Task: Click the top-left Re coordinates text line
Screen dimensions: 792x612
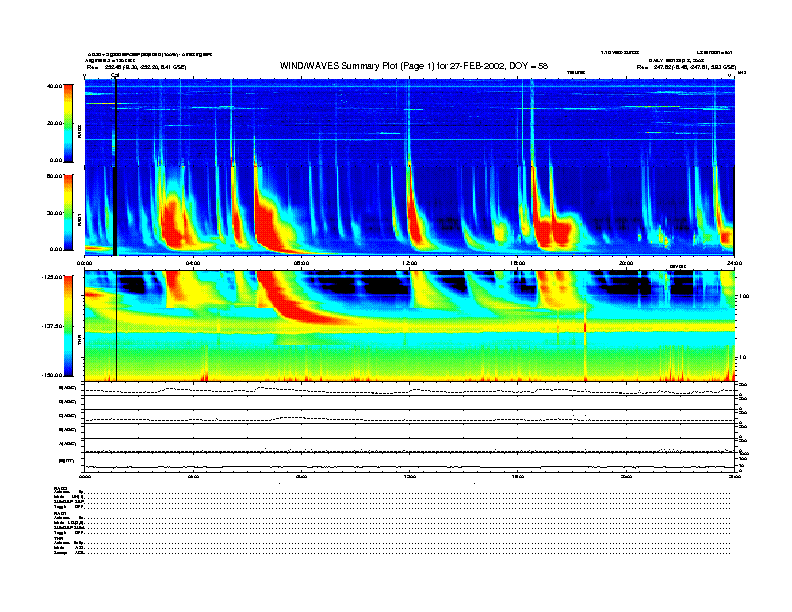Action: 136,67
